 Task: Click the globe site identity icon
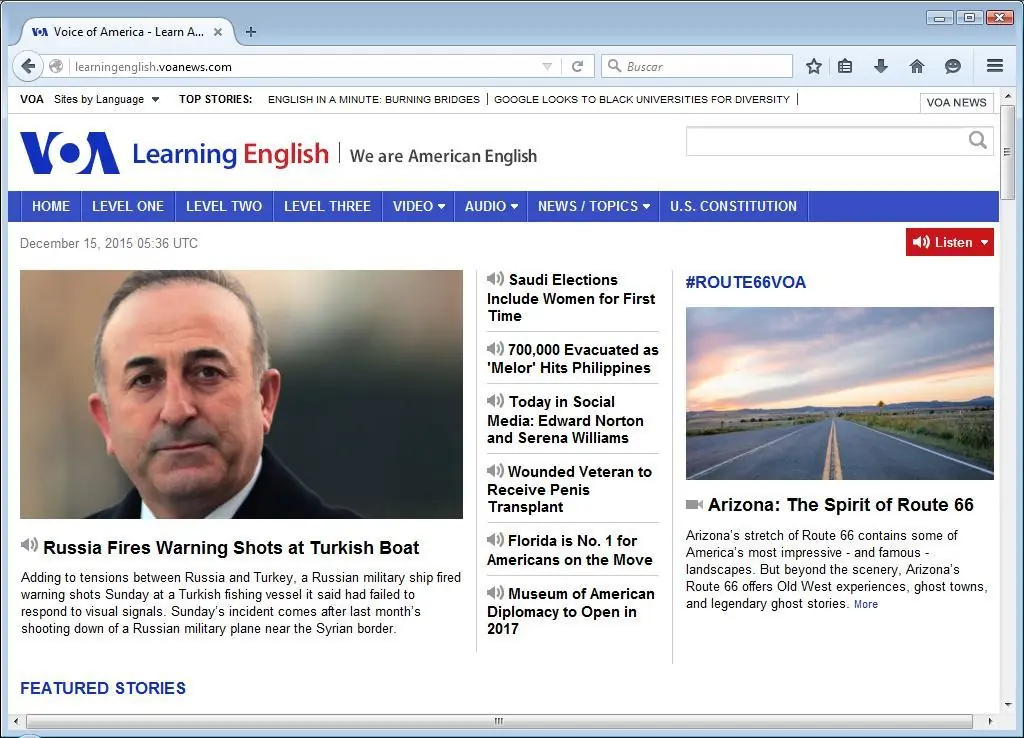point(56,67)
